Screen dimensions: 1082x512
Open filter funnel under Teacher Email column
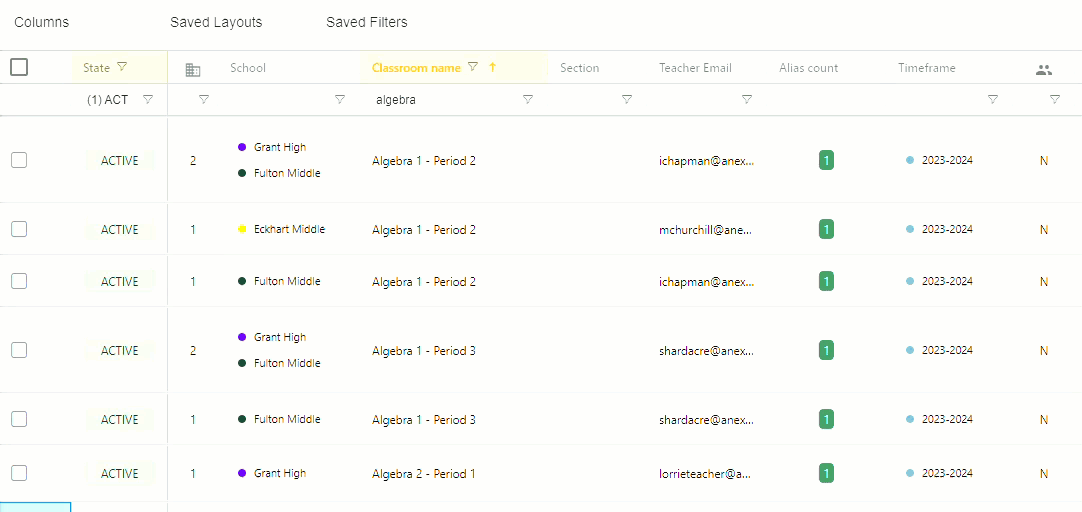tap(747, 99)
